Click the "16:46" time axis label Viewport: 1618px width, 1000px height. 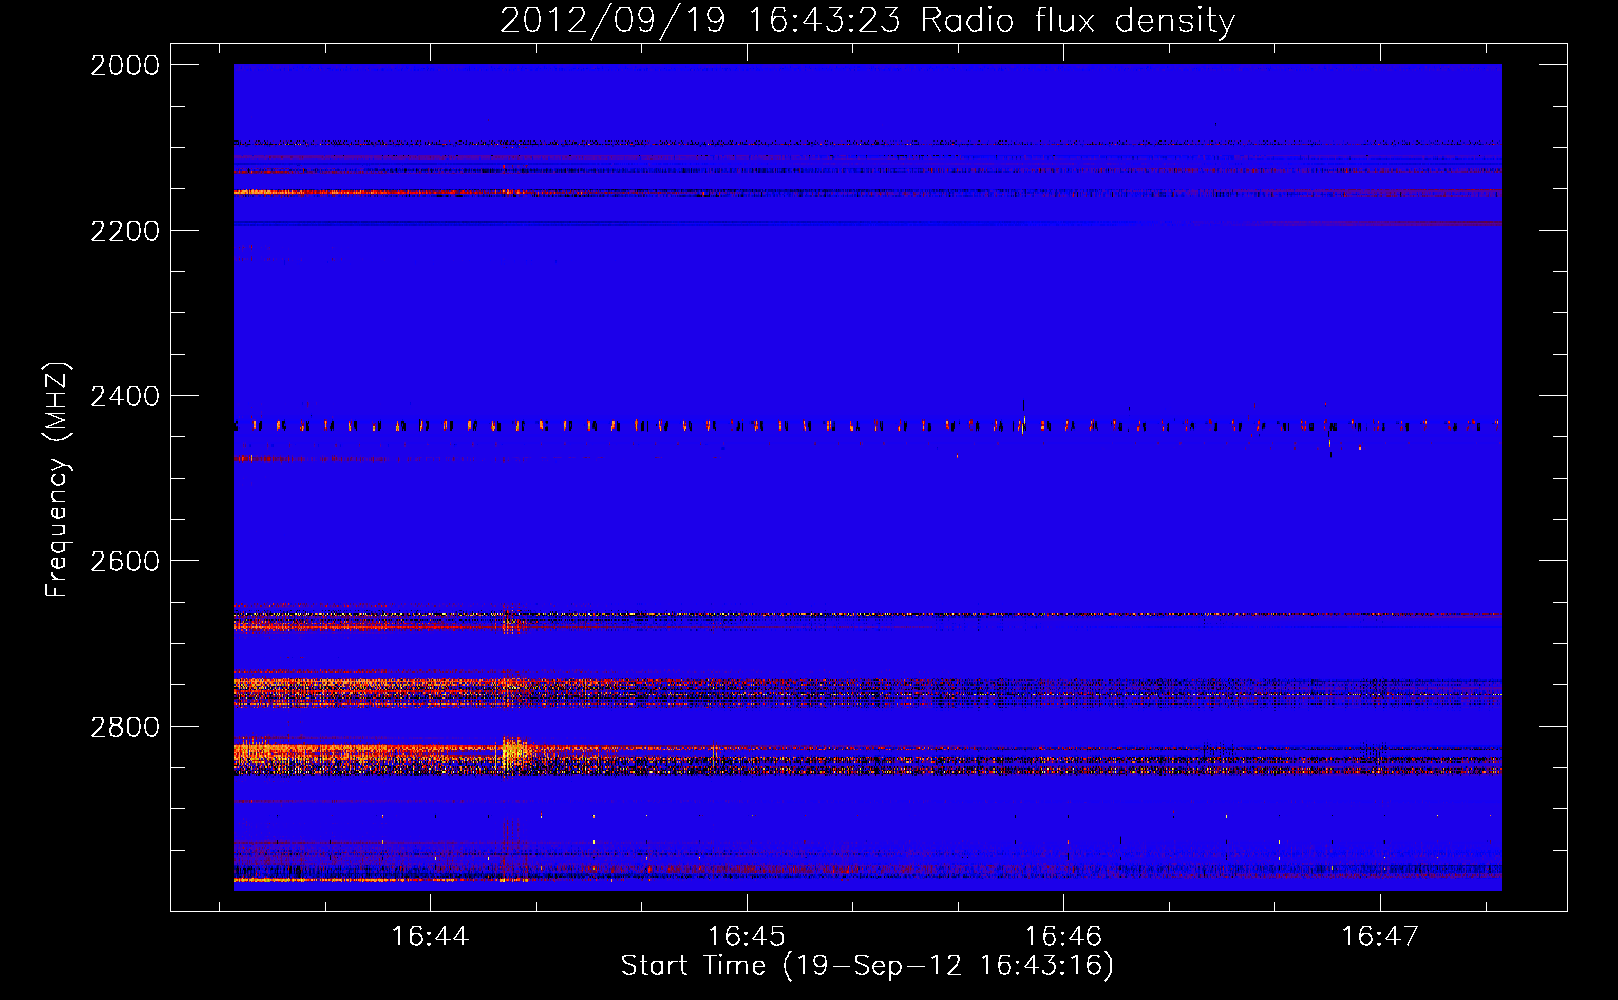1063,936
